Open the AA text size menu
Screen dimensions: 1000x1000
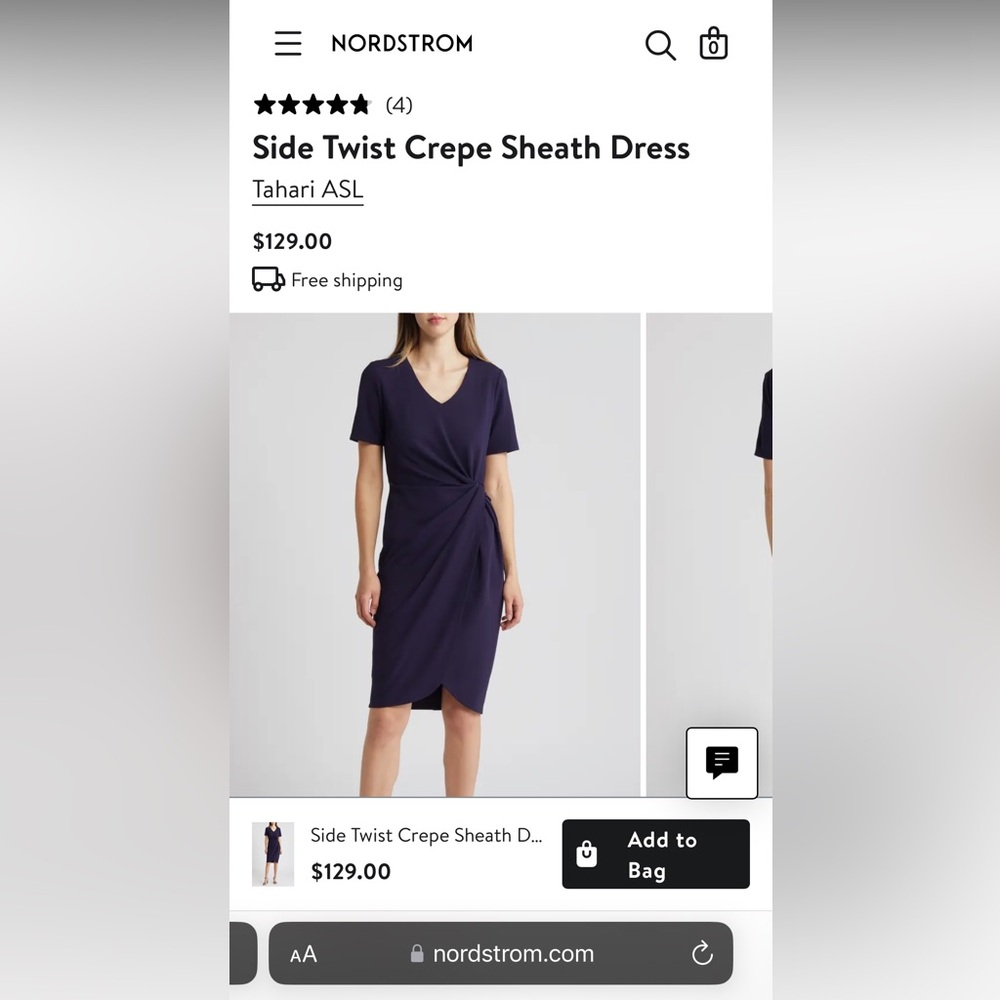[x=303, y=954]
